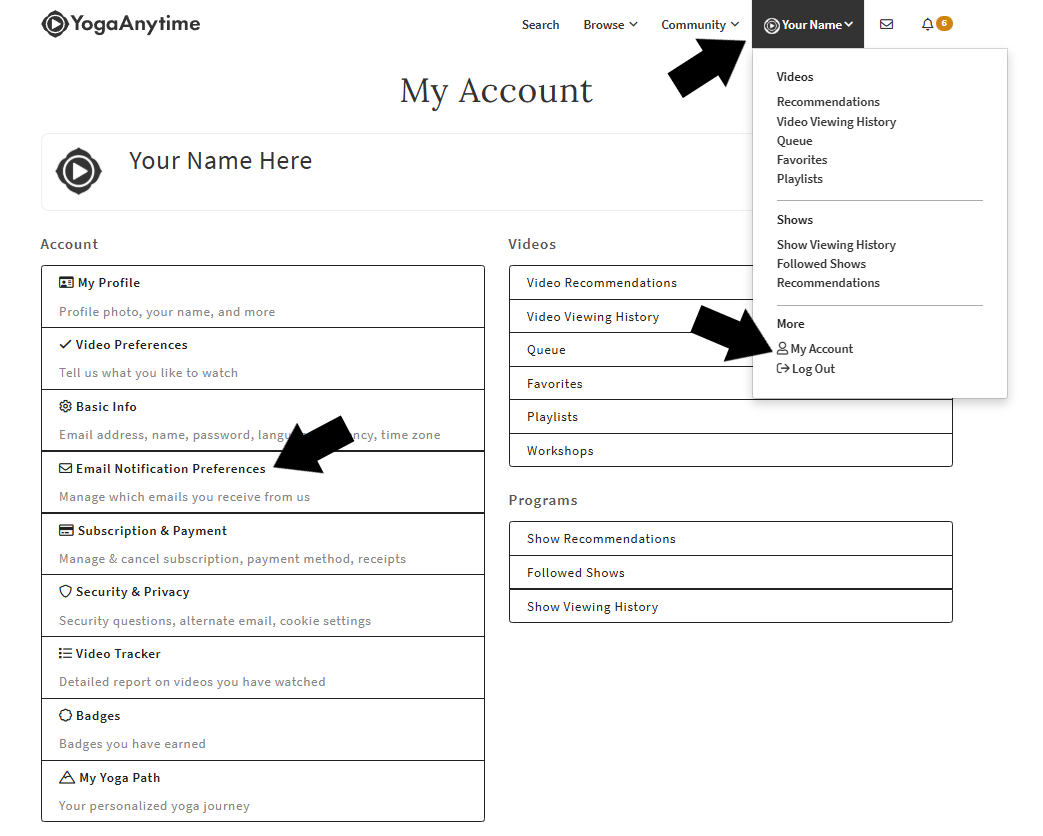The image size is (1043, 836).
Task: Choose Playlists from the dropdown menu
Action: click(x=800, y=179)
